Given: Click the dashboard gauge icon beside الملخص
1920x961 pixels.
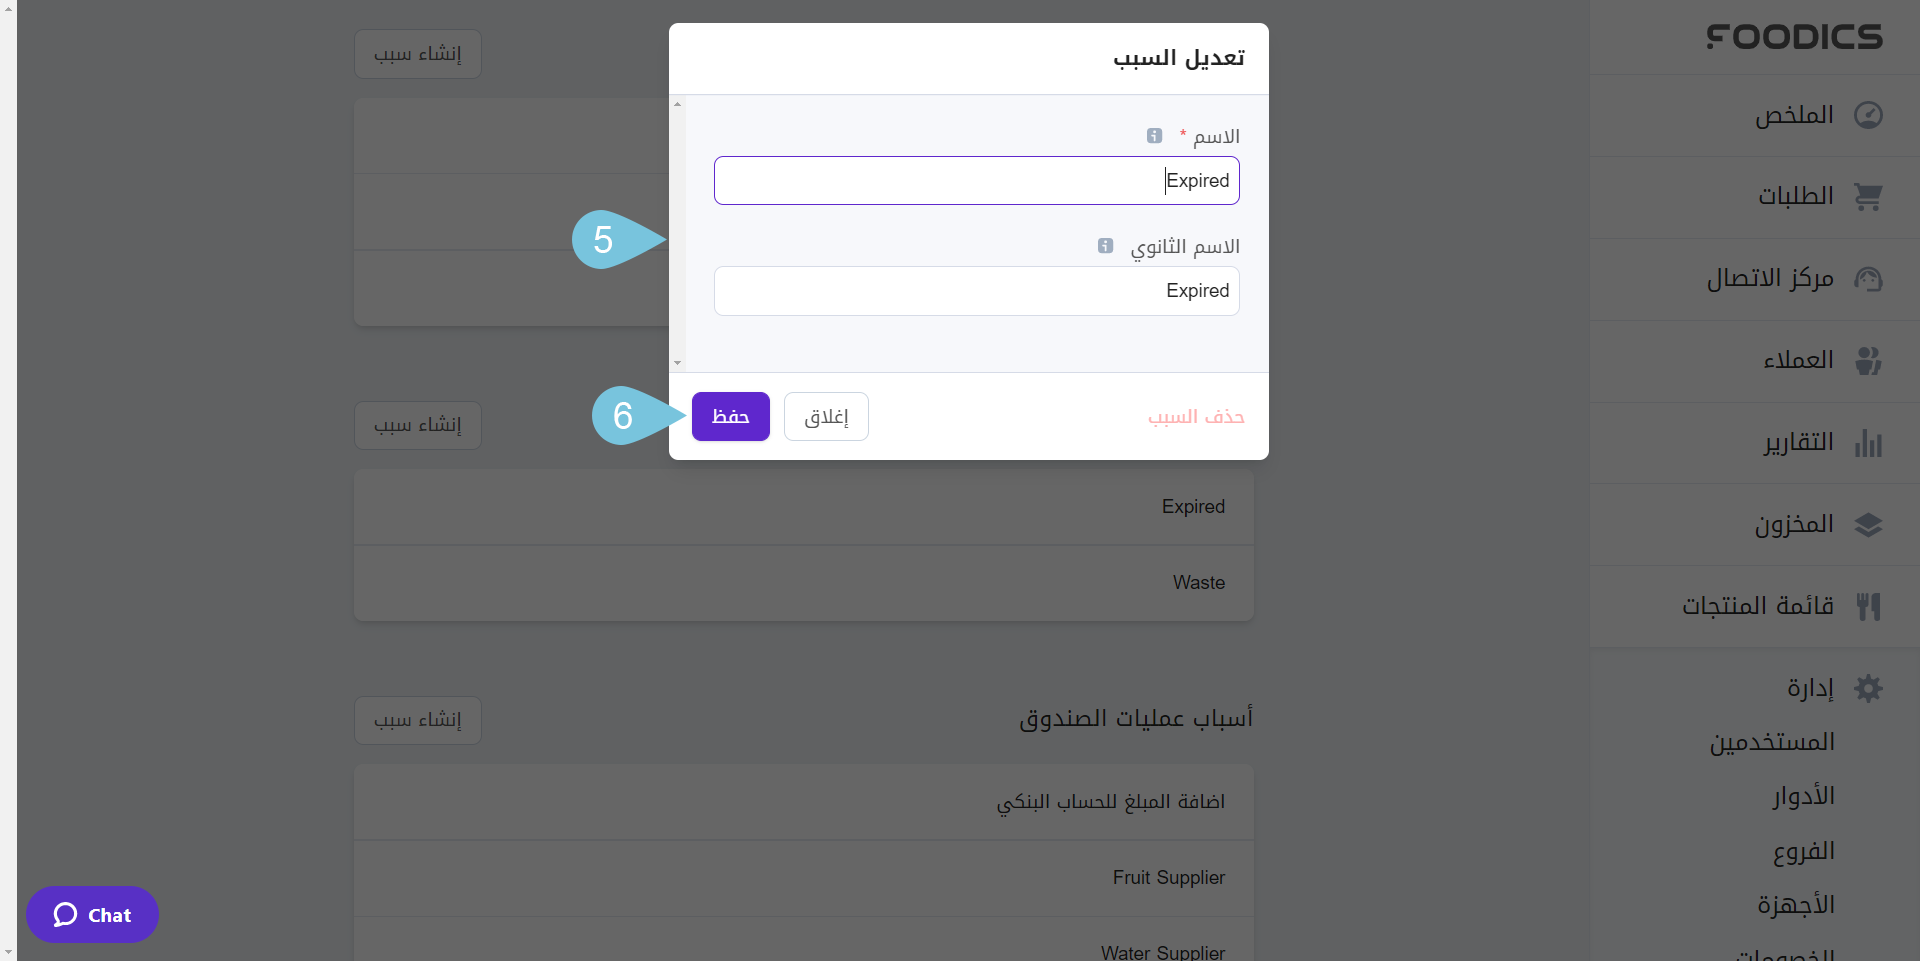Looking at the screenshot, I should 1868,115.
